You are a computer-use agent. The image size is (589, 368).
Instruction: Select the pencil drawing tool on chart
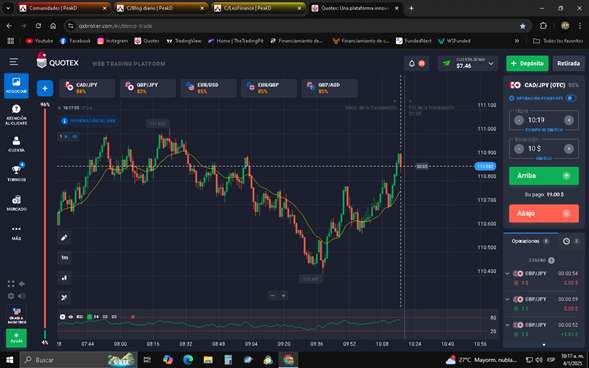click(x=64, y=237)
